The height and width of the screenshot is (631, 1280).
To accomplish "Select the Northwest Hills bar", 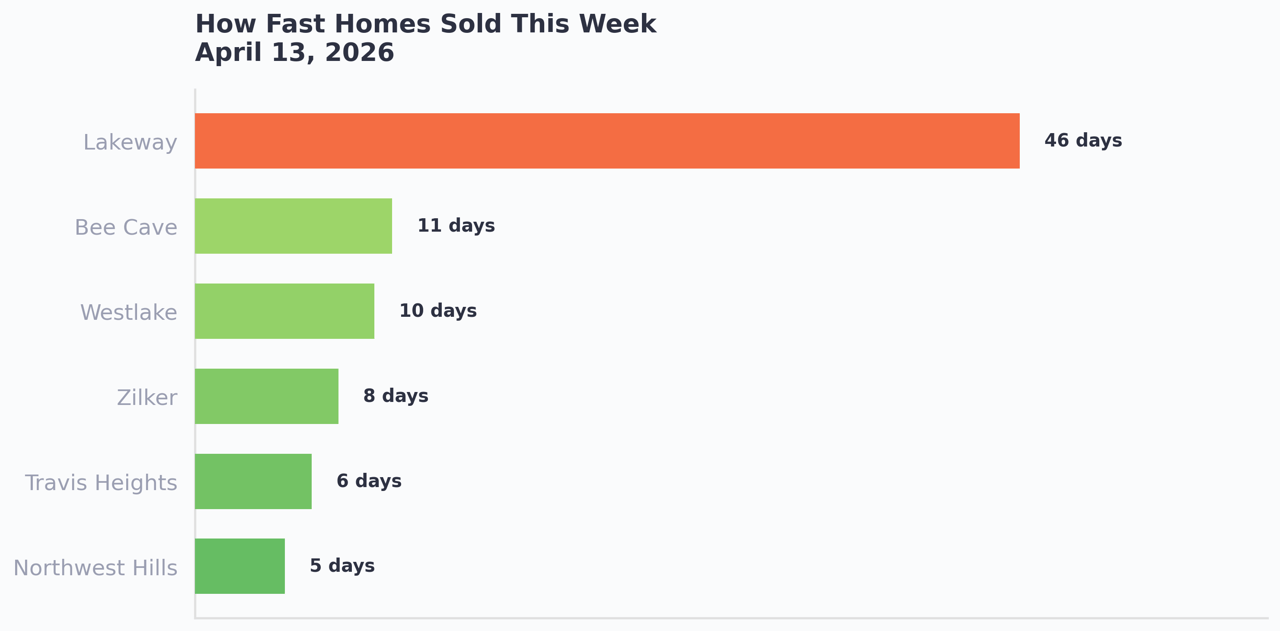I will pyautogui.click(x=240, y=566).
